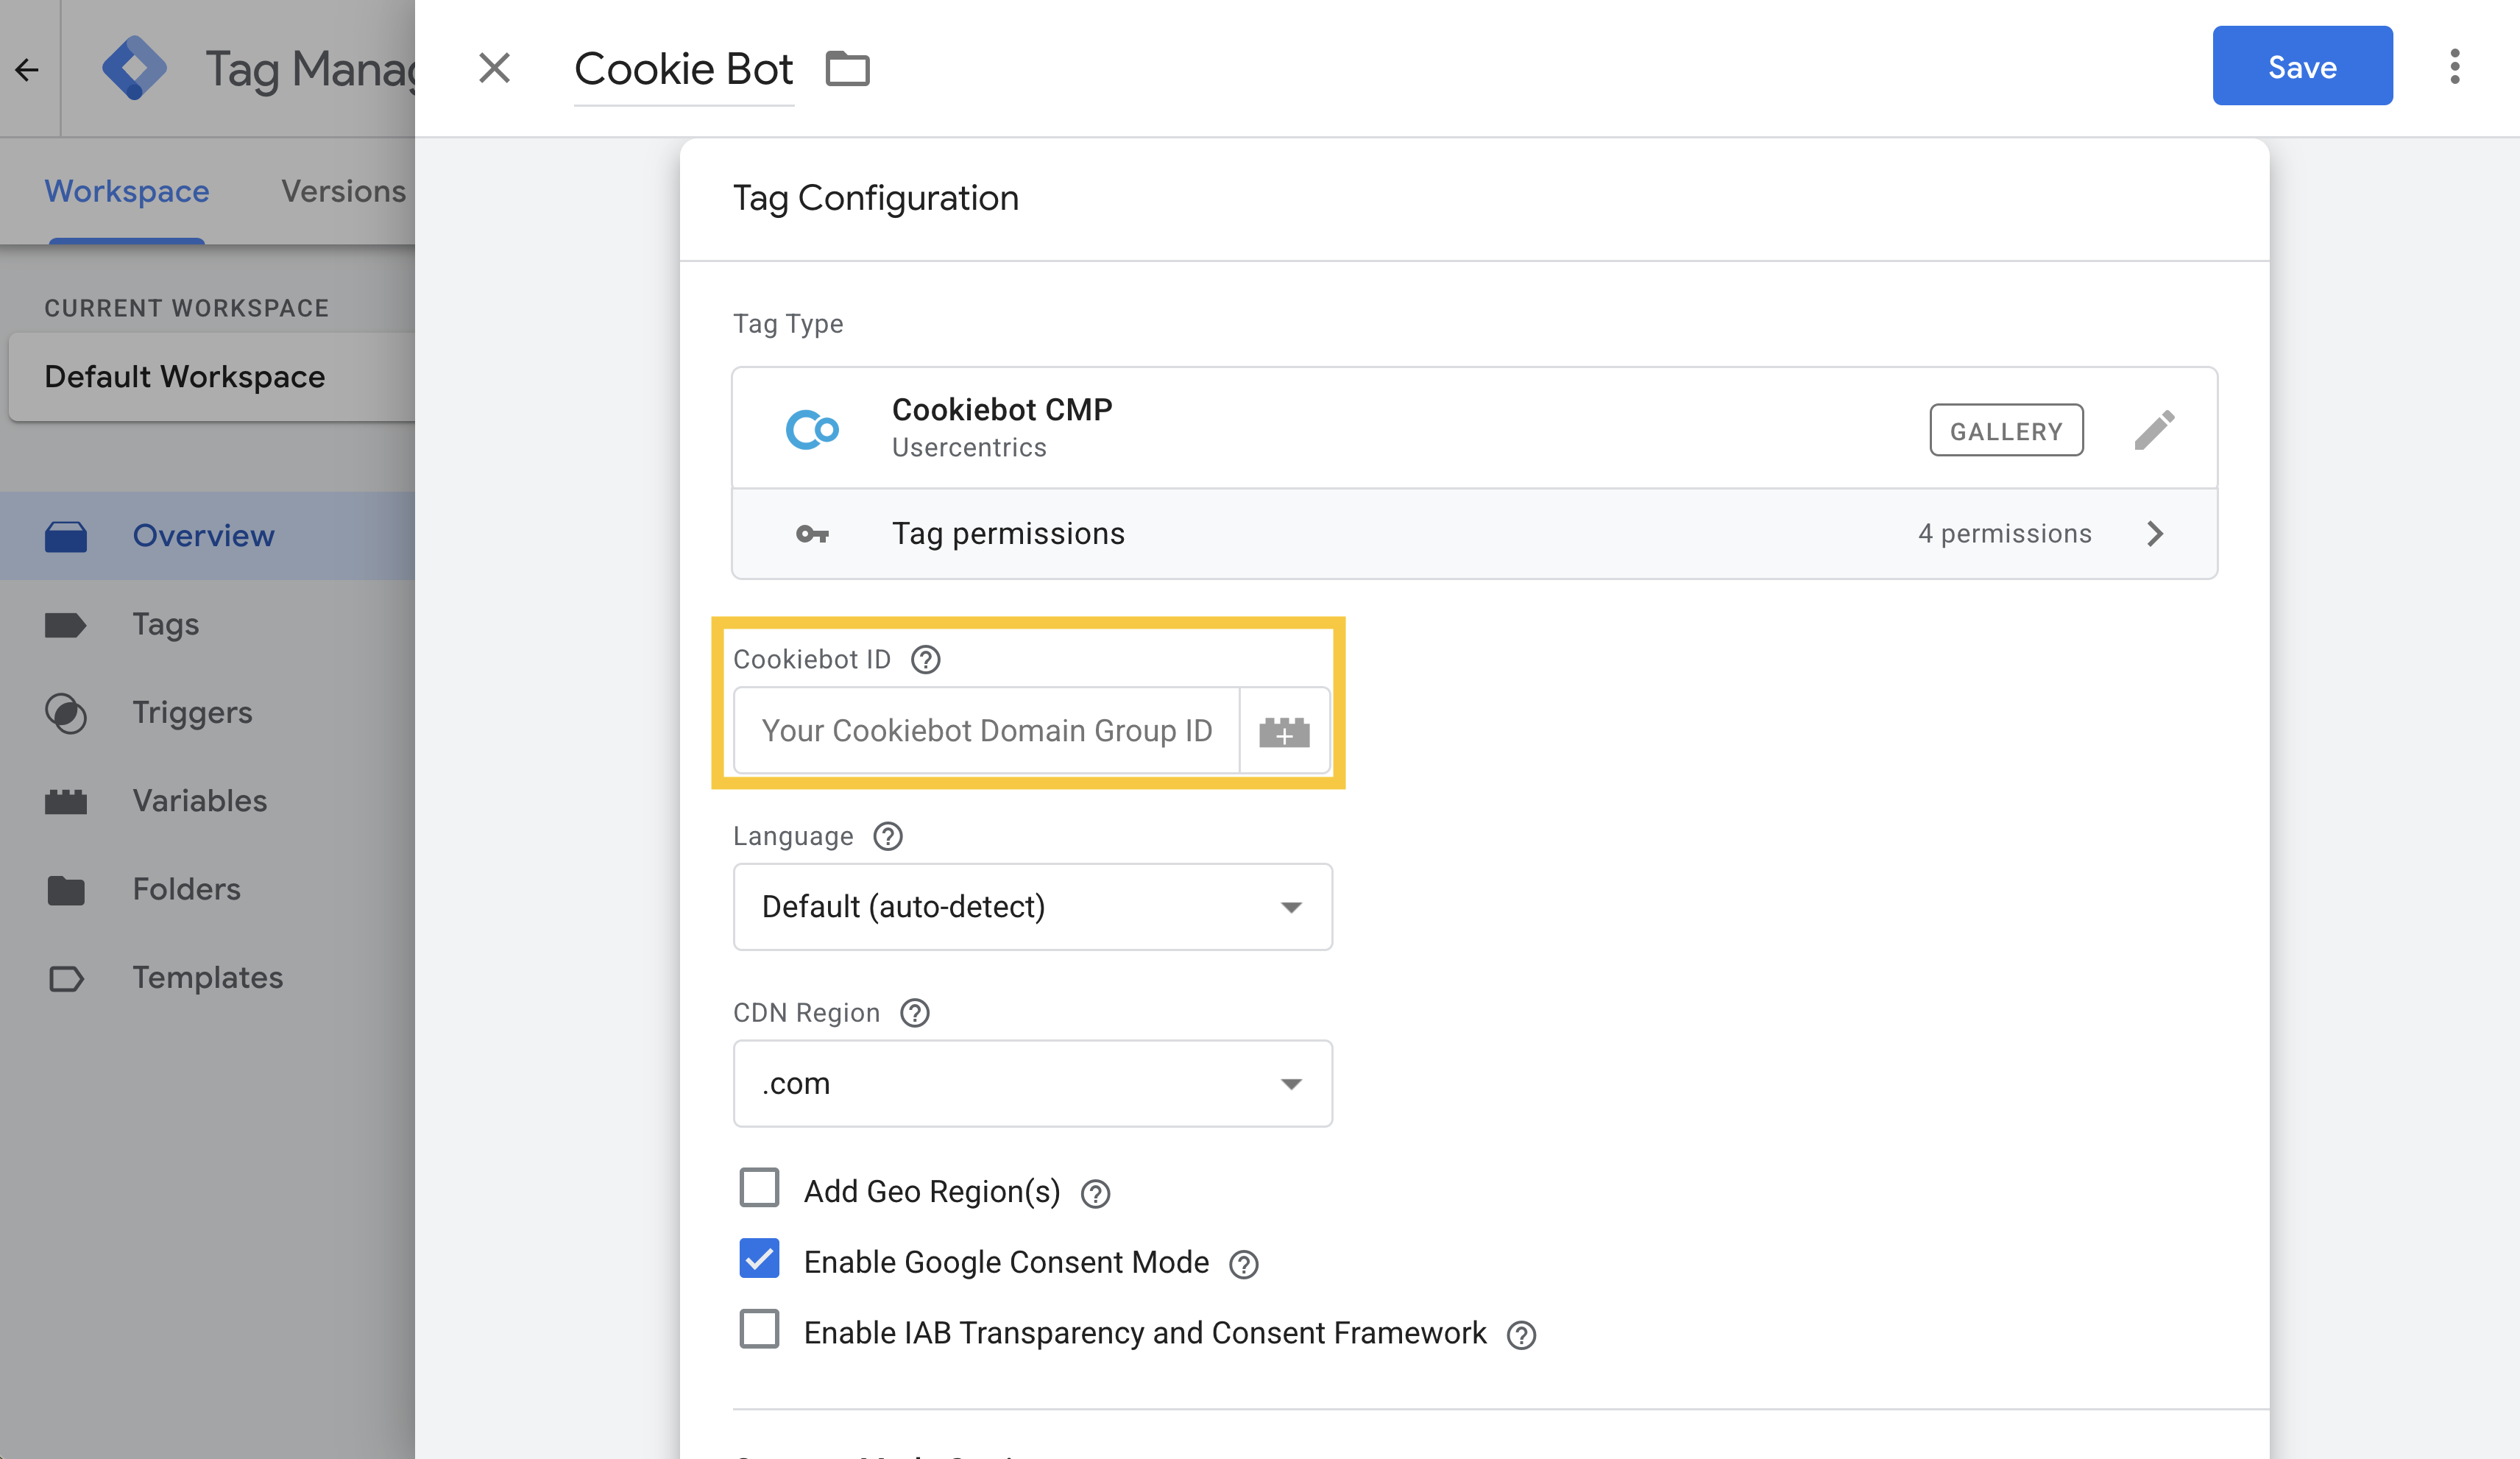Enable IAB Transparency and Consent Framework
This screenshot has height=1459, width=2520.
759,1329
